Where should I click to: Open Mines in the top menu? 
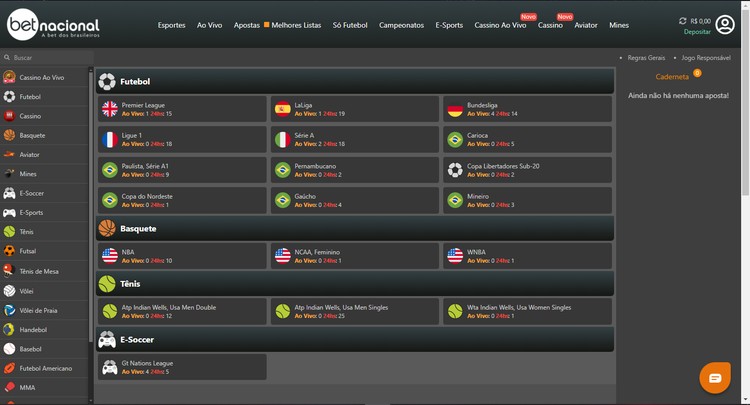[x=619, y=25]
